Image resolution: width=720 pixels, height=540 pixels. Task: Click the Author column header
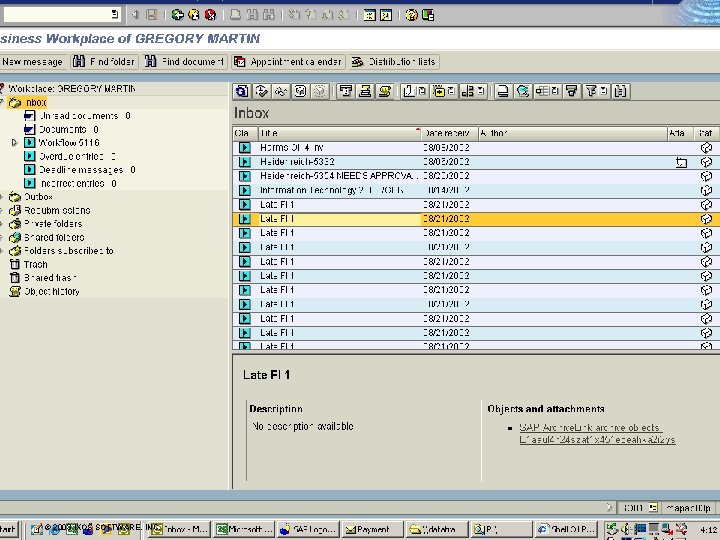(573, 133)
